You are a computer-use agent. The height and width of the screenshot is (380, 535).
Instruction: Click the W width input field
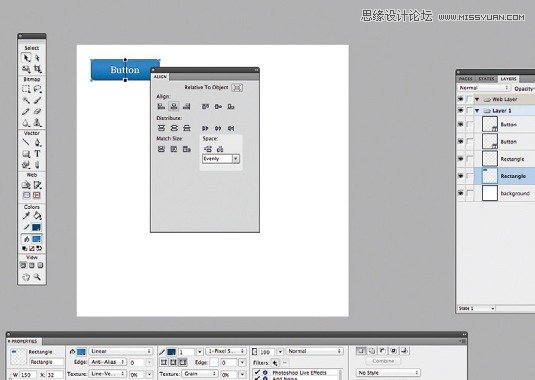28,375
